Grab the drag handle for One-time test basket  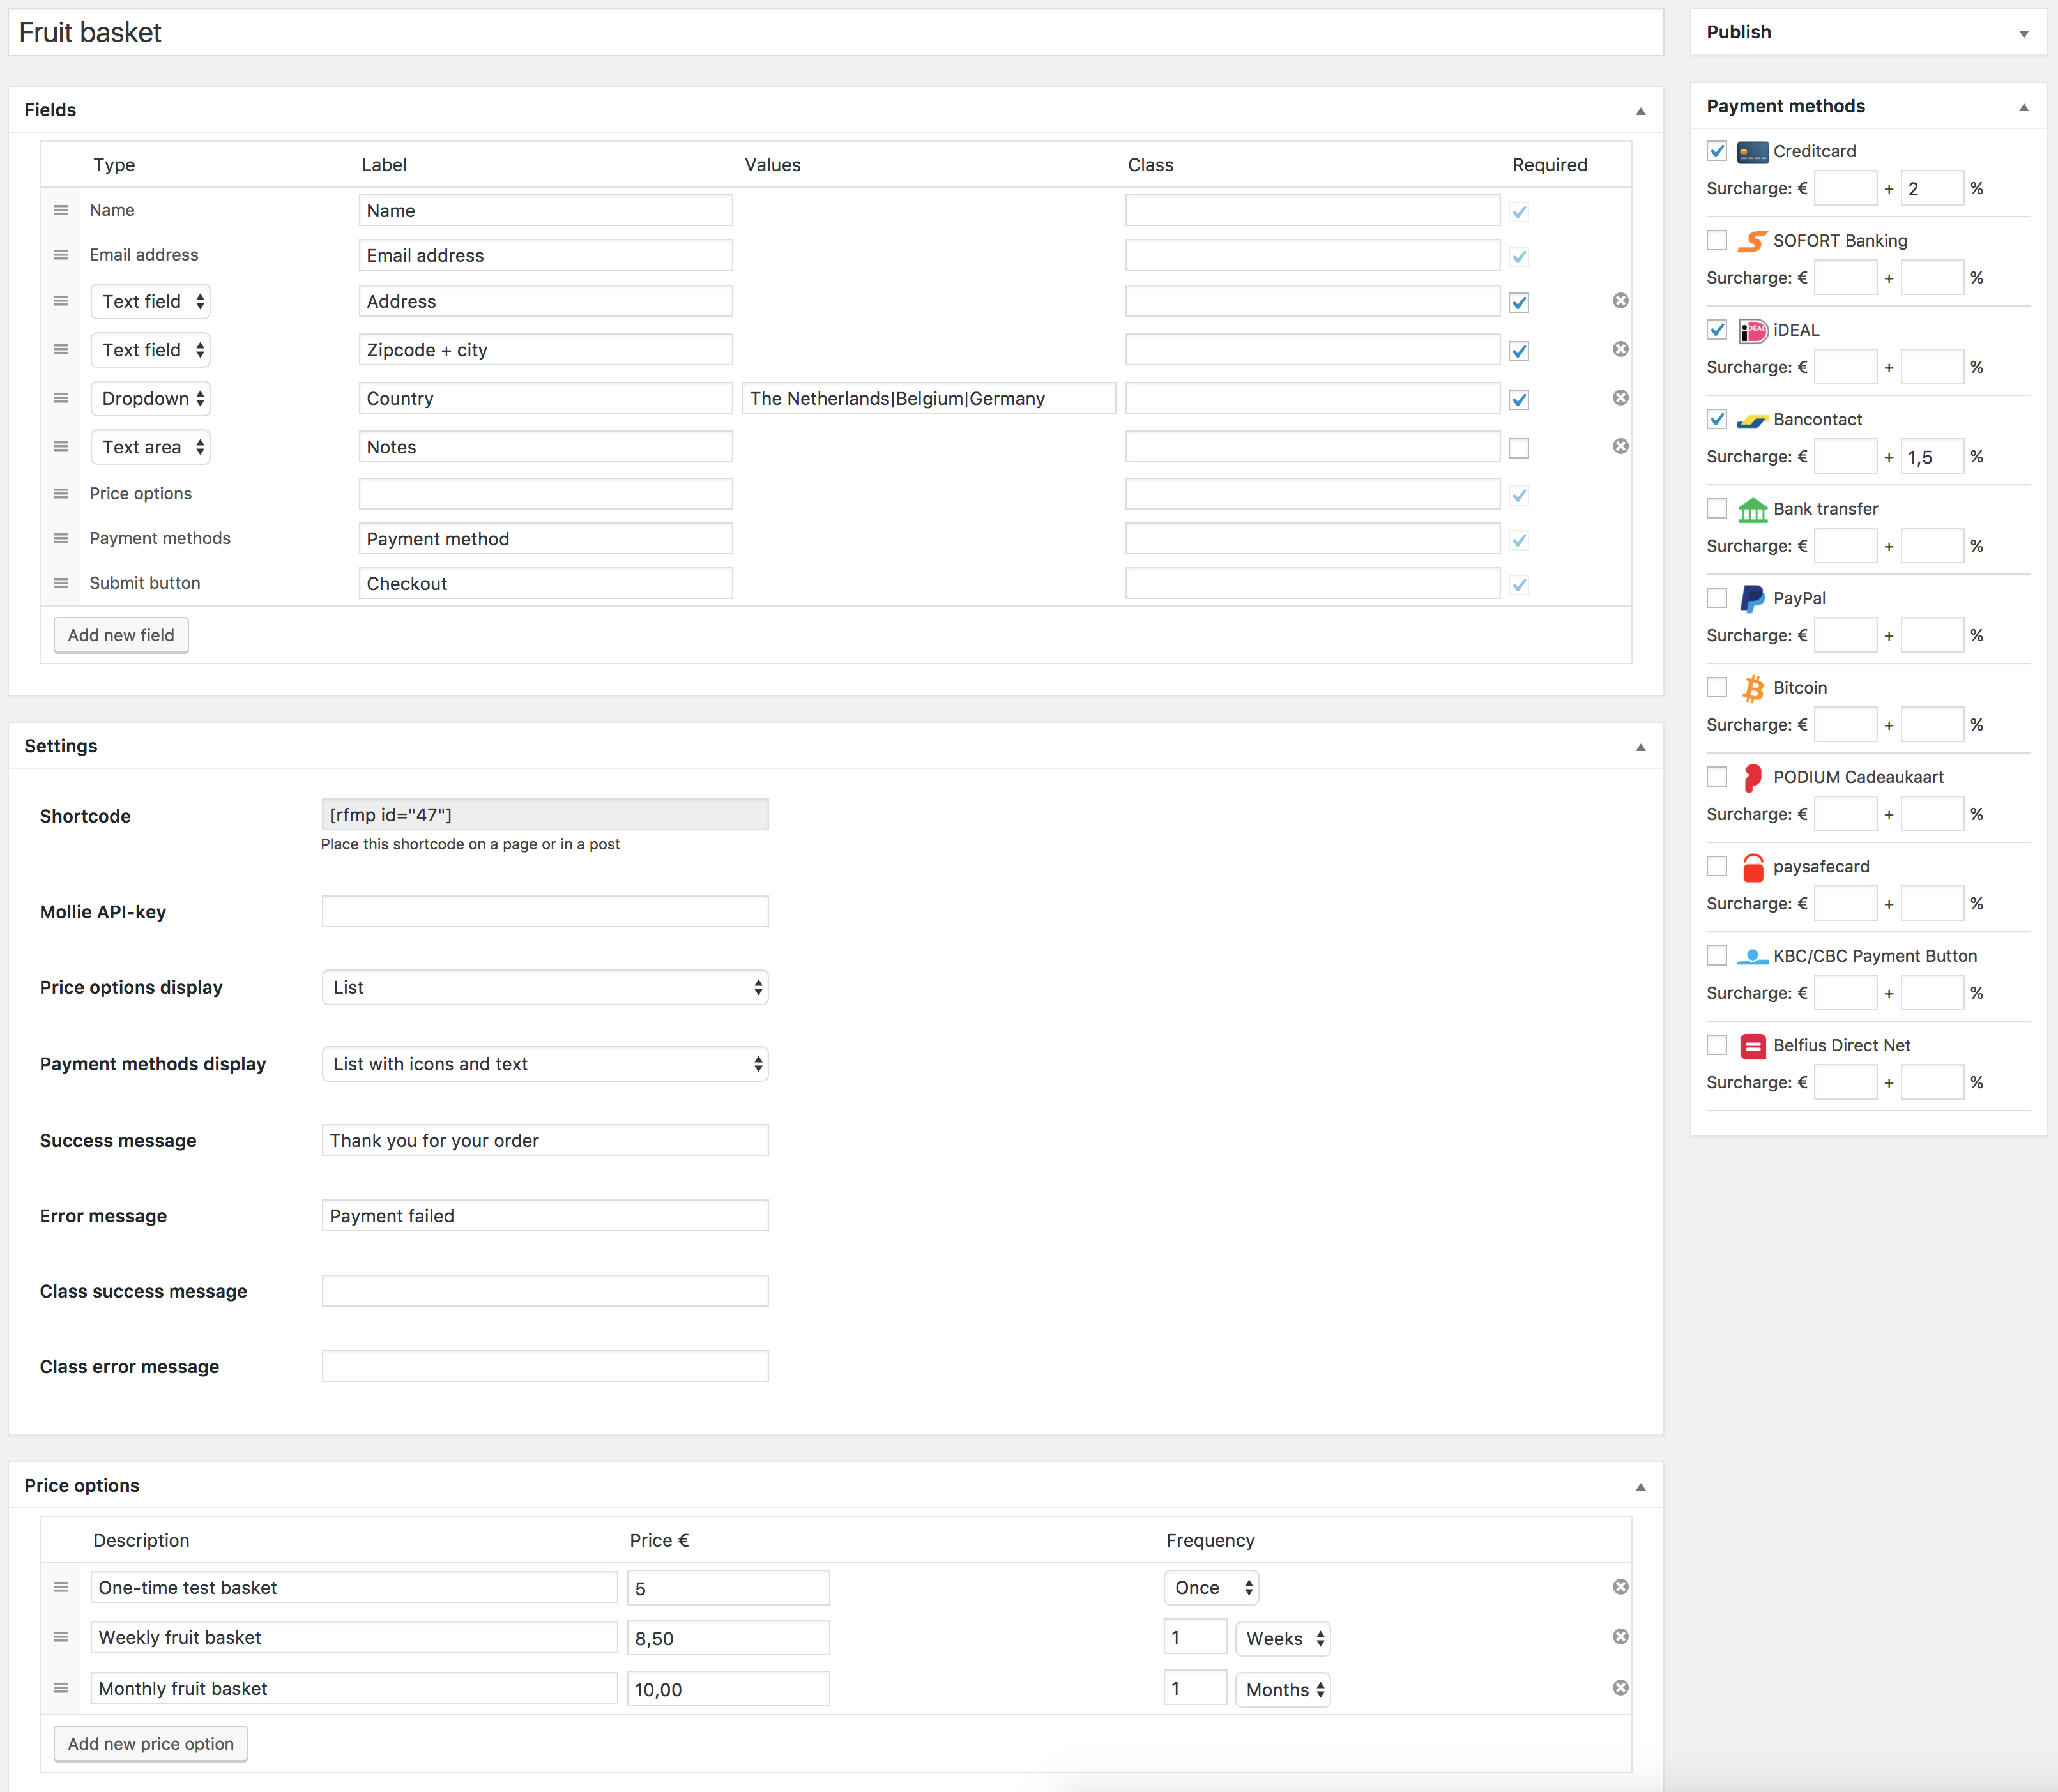pyautogui.click(x=61, y=1587)
